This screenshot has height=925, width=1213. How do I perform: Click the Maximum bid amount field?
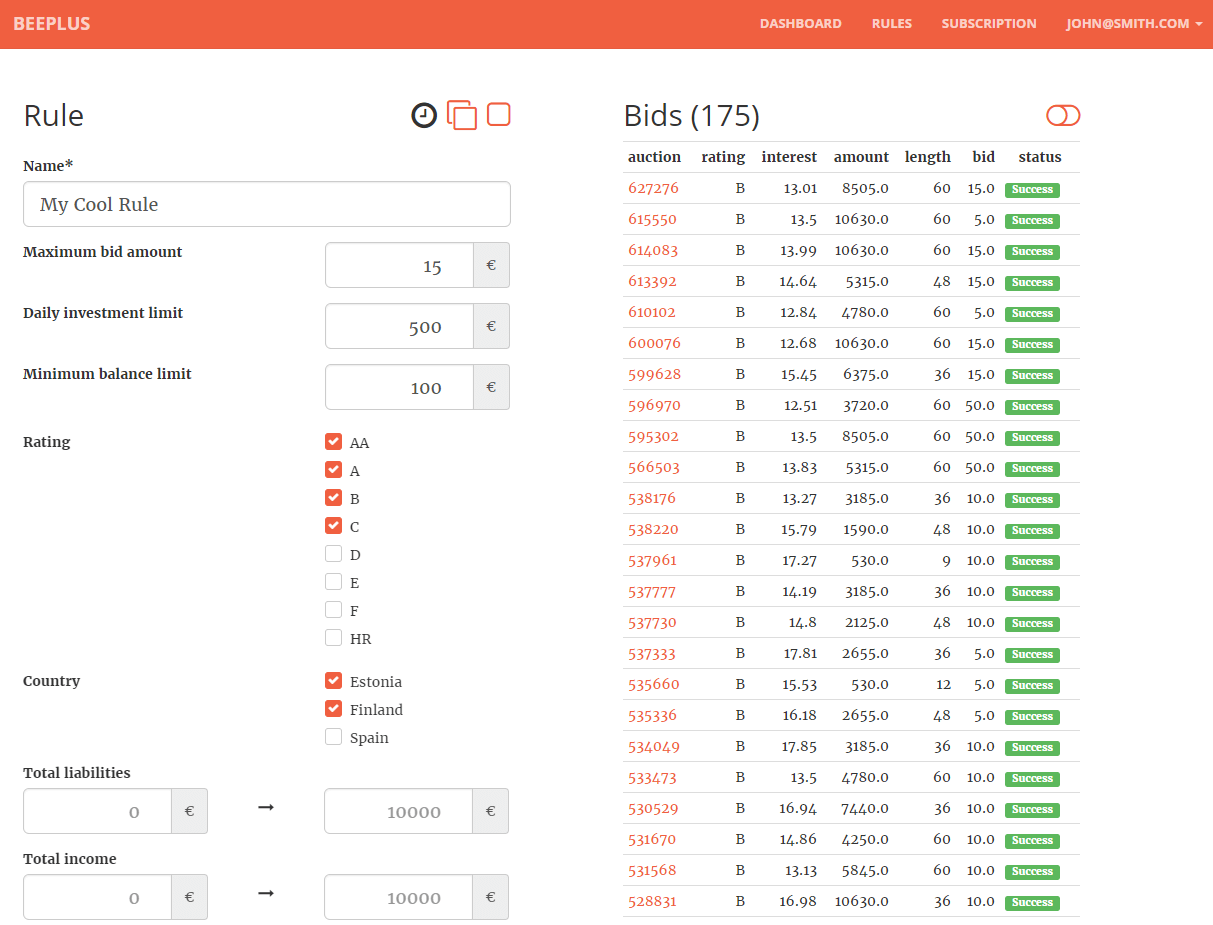(x=400, y=266)
